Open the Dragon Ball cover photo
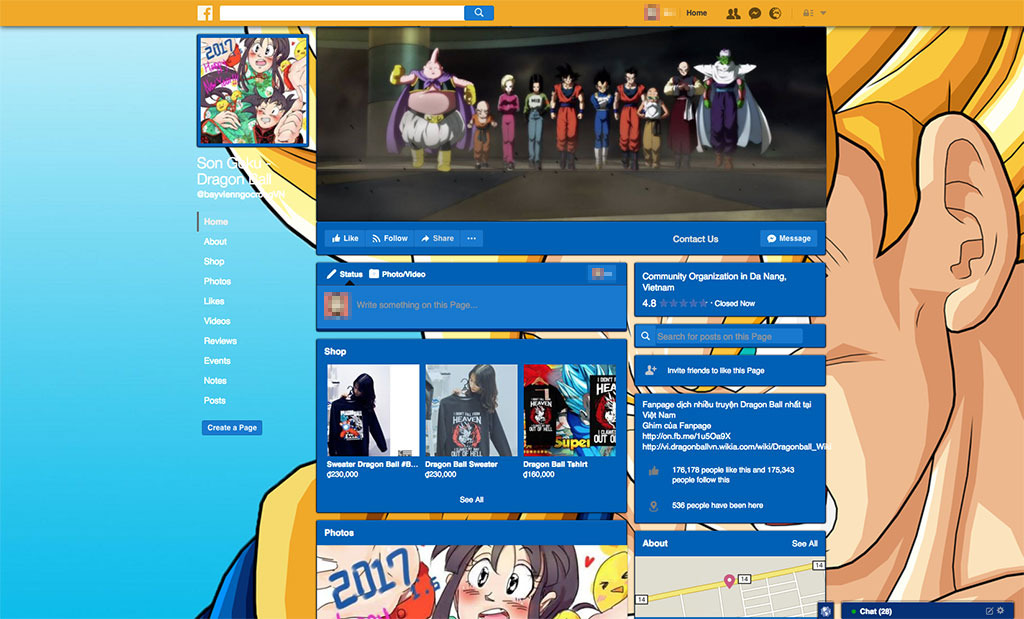The image size is (1024, 619). point(571,123)
